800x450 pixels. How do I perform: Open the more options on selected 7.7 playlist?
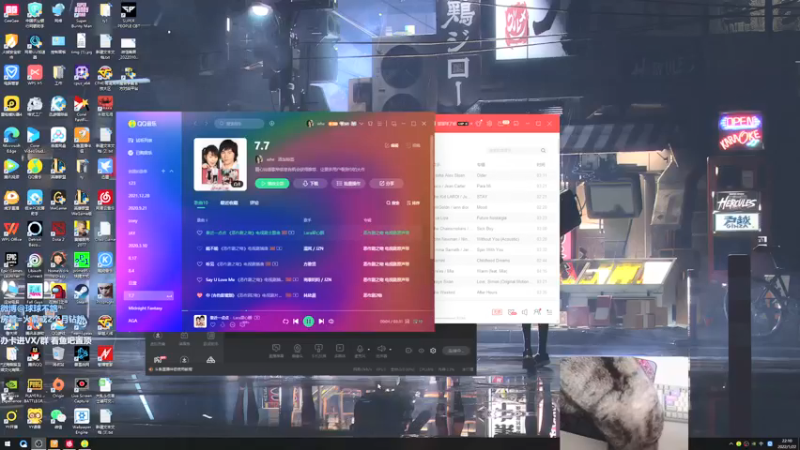(x=169, y=296)
